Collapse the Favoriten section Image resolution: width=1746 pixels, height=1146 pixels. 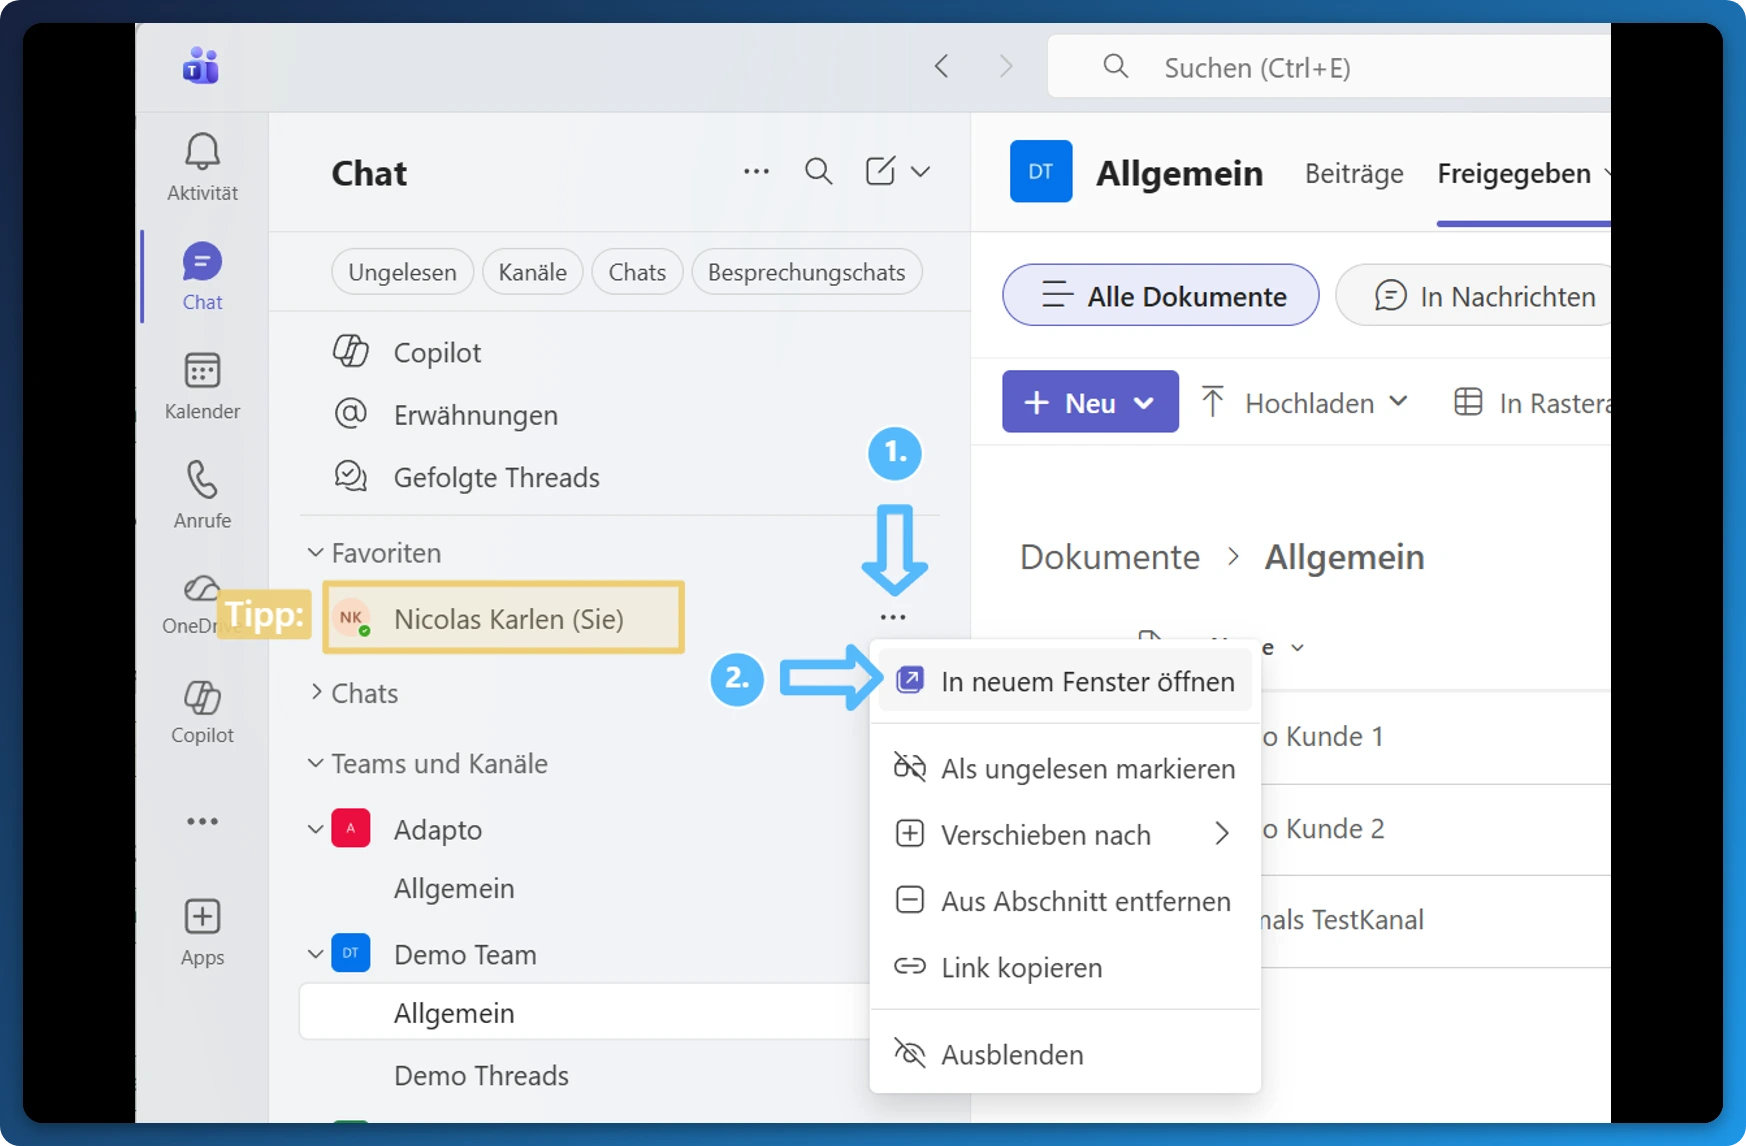coord(314,552)
